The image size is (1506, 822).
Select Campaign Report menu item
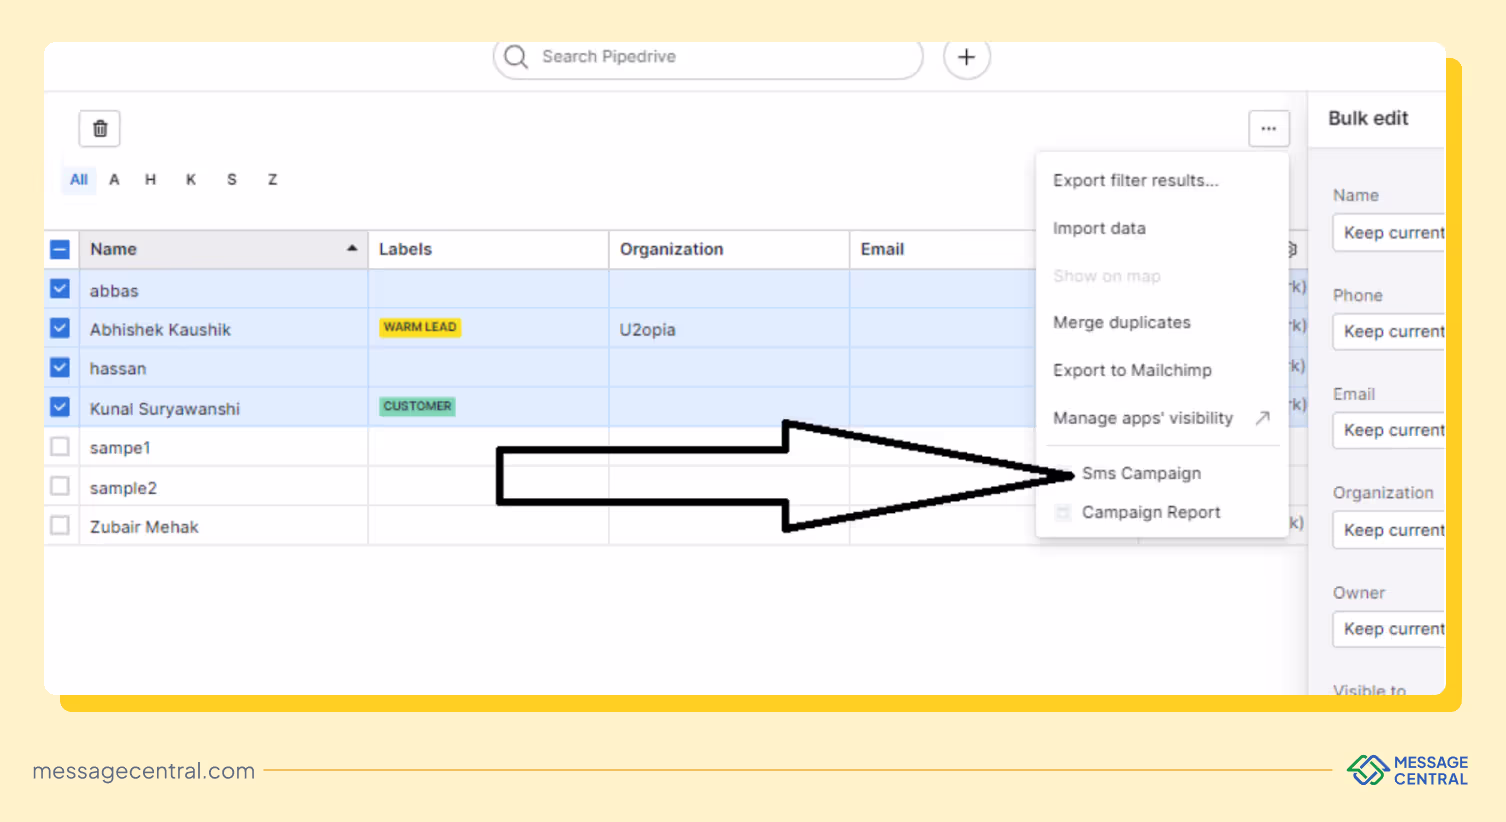pyautogui.click(x=1151, y=512)
